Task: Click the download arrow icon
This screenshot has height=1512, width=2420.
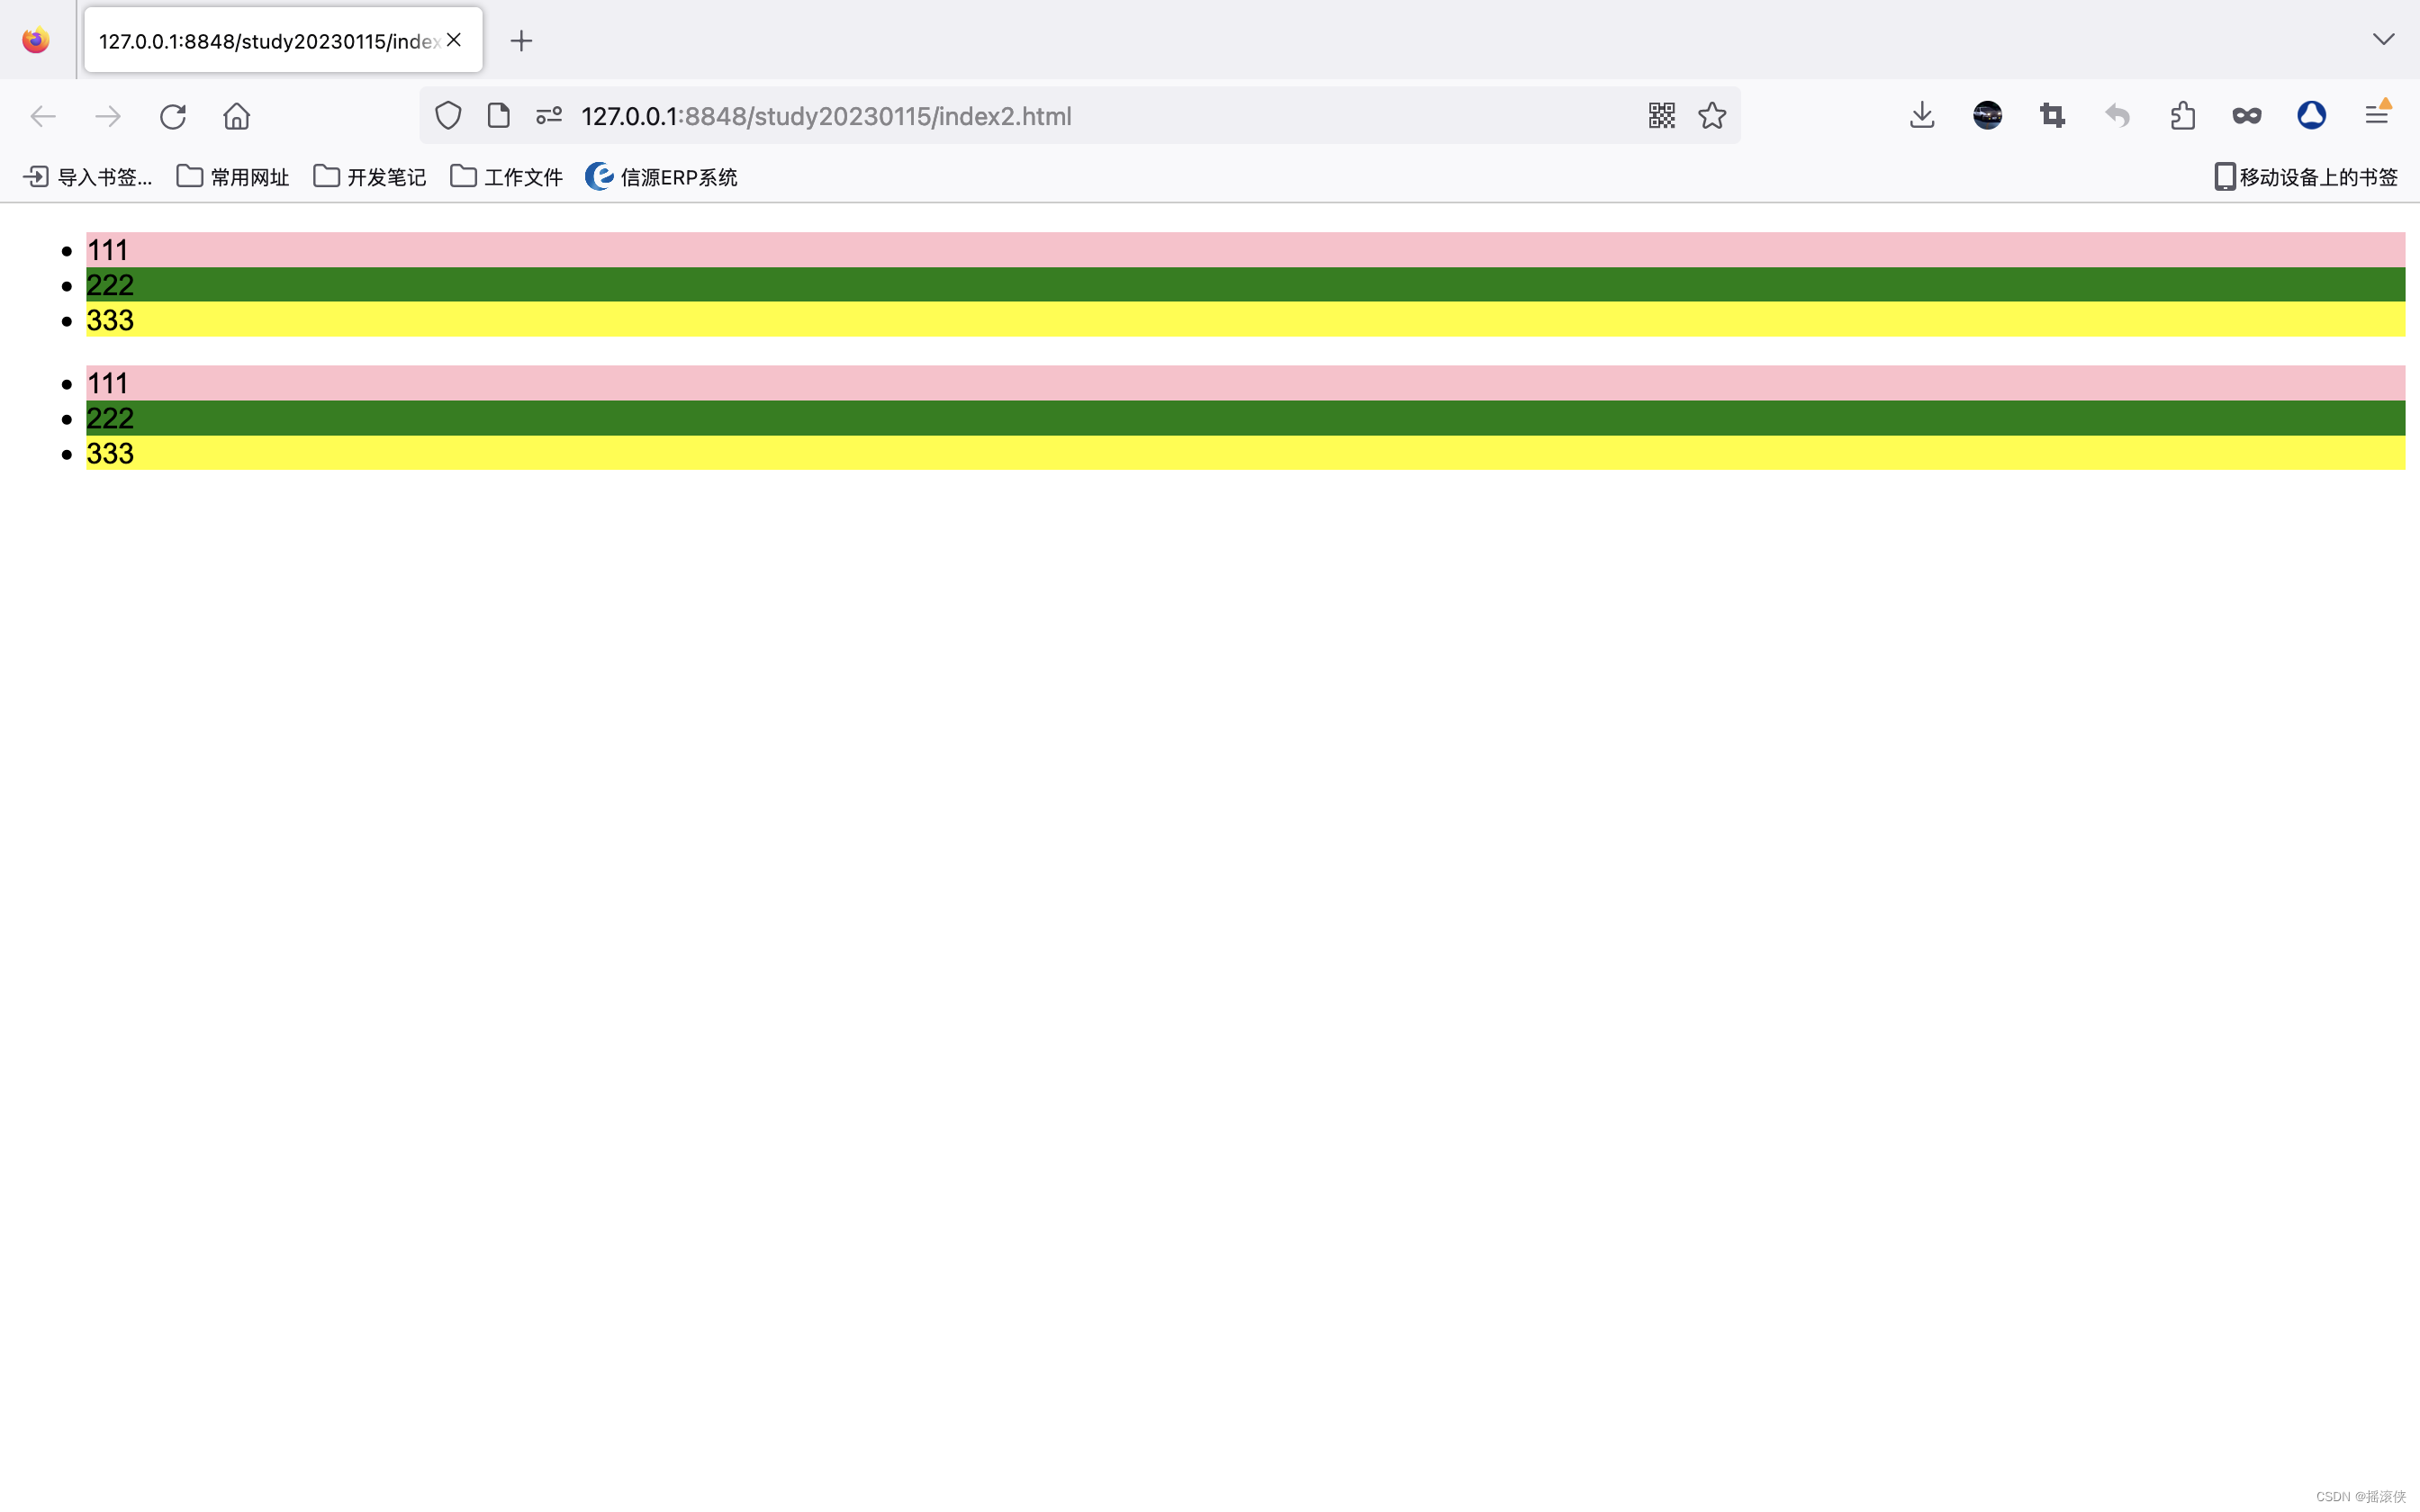Action: pyautogui.click(x=1923, y=115)
